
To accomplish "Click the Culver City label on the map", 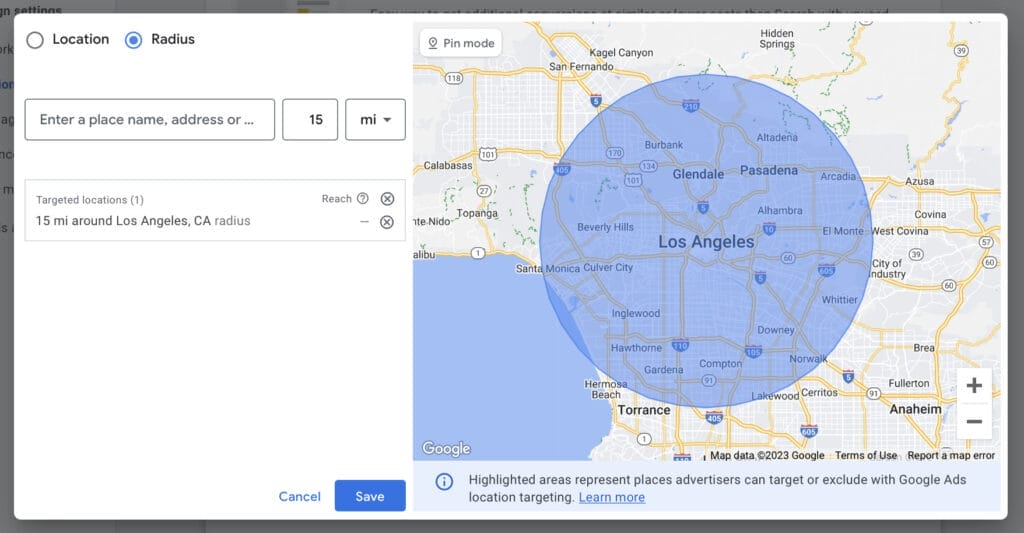I will point(608,267).
